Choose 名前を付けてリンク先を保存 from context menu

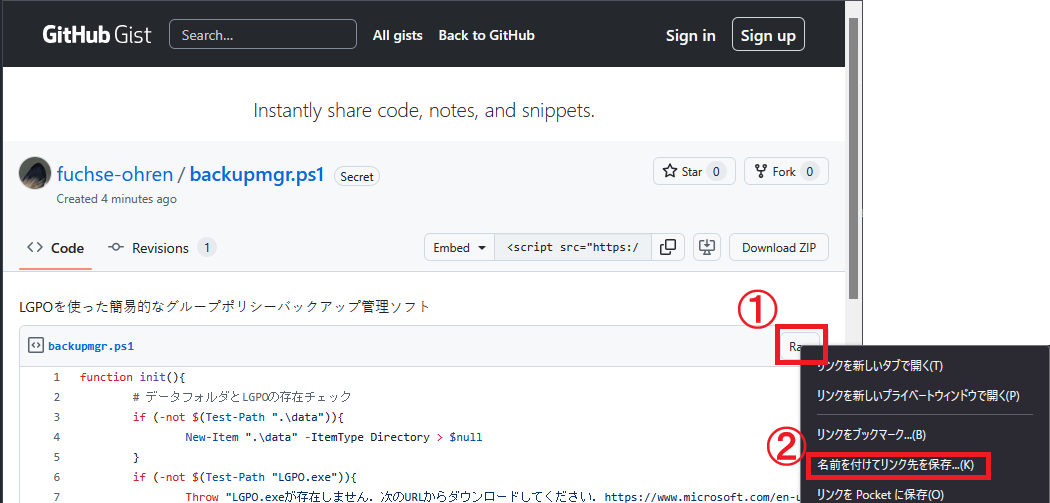pos(895,465)
